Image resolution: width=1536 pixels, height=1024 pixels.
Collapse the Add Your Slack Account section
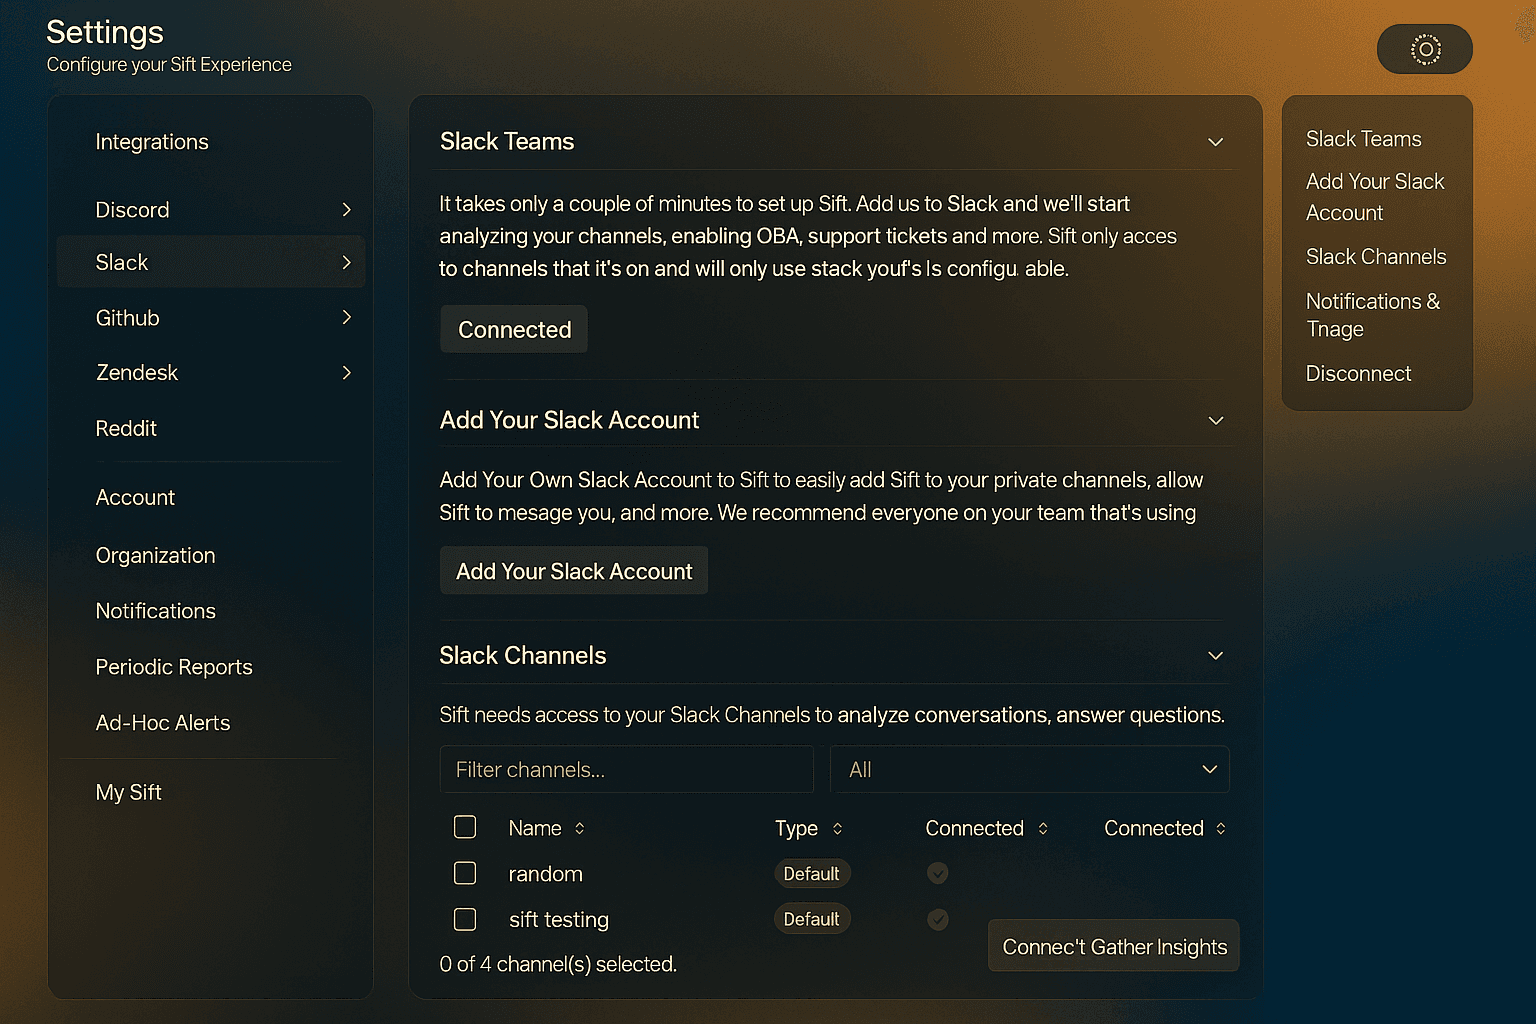click(x=1216, y=420)
